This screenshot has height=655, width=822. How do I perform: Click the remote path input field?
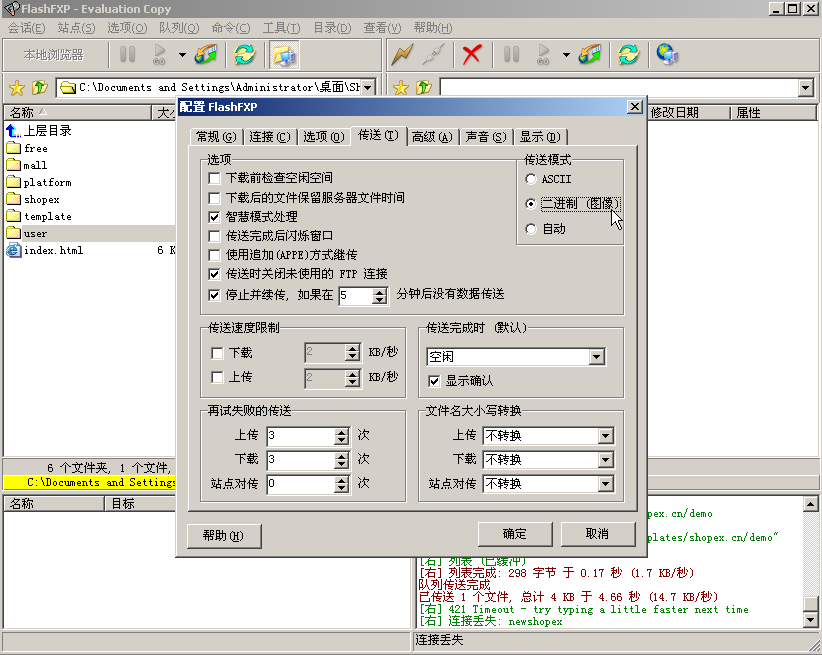tap(620, 88)
